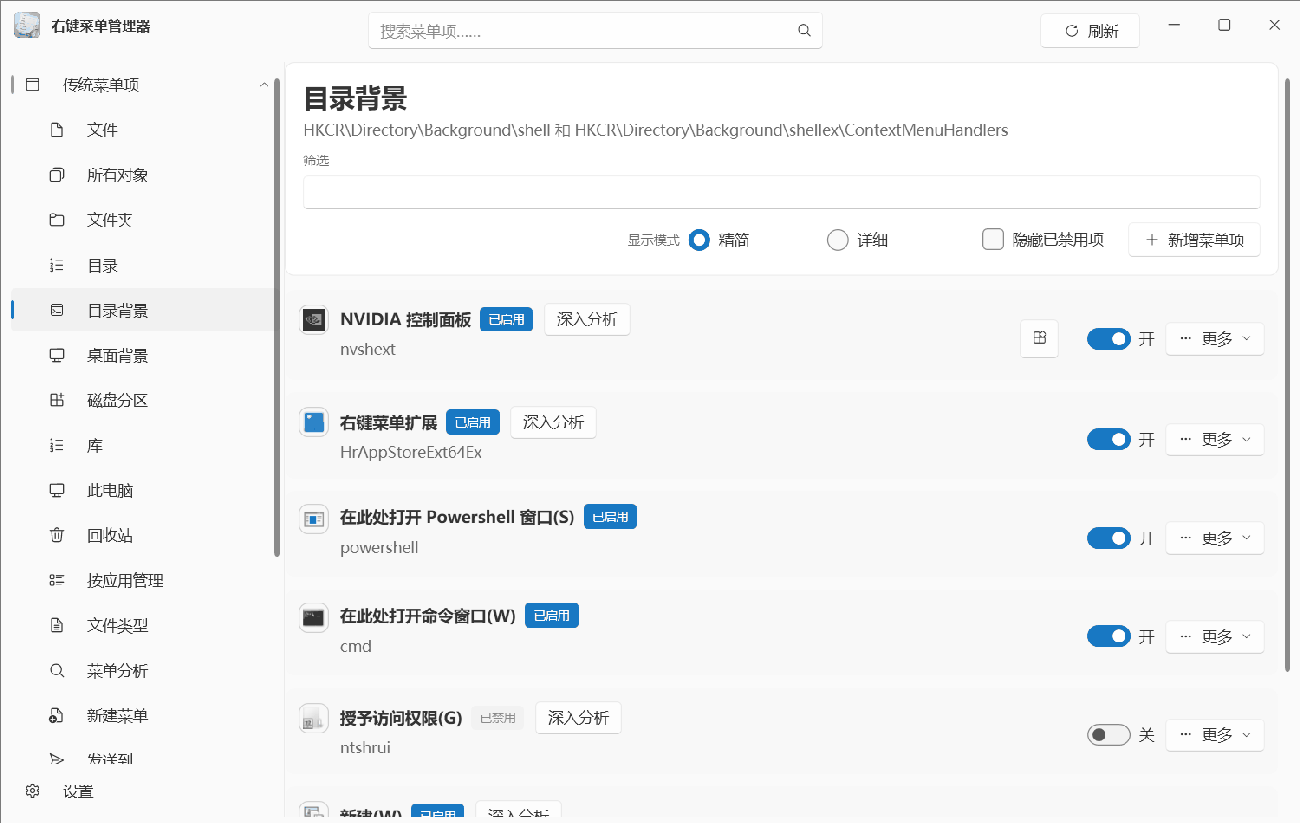Image resolution: width=1300 pixels, height=823 pixels.
Task: Select 文件夹 in the sidebar
Action: pyautogui.click(x=143, y=220)
